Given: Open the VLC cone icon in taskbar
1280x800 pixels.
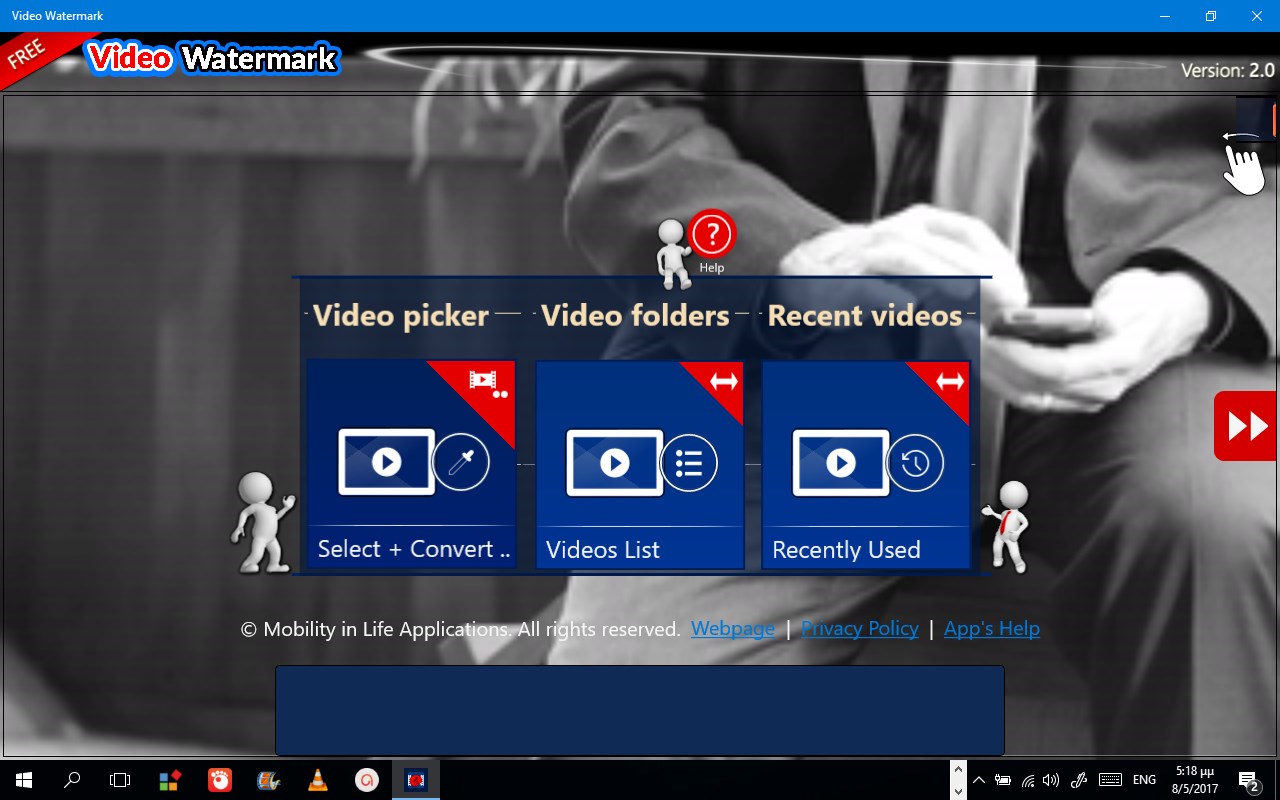Looking at the screenshot, I should (x=318, y=780).
